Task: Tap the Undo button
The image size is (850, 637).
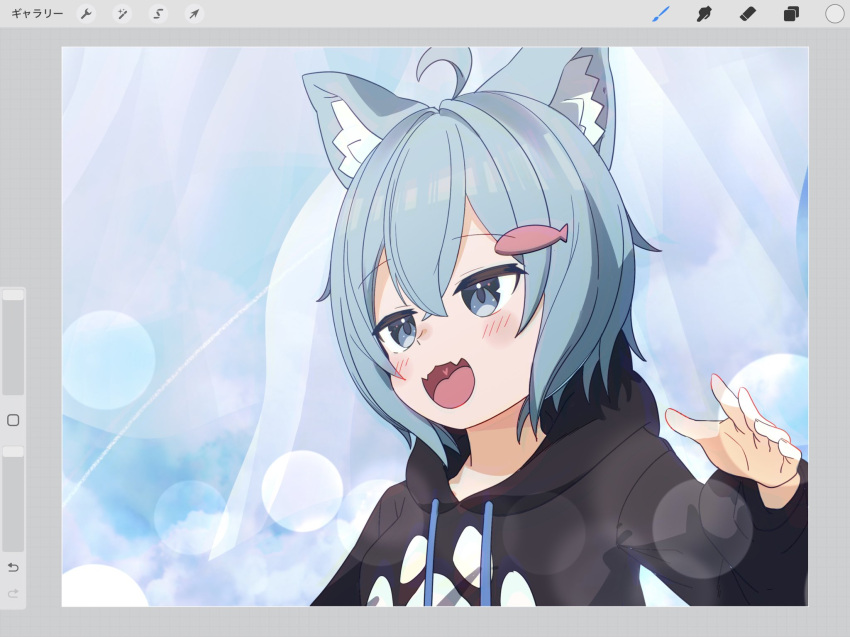Action: 11,566
